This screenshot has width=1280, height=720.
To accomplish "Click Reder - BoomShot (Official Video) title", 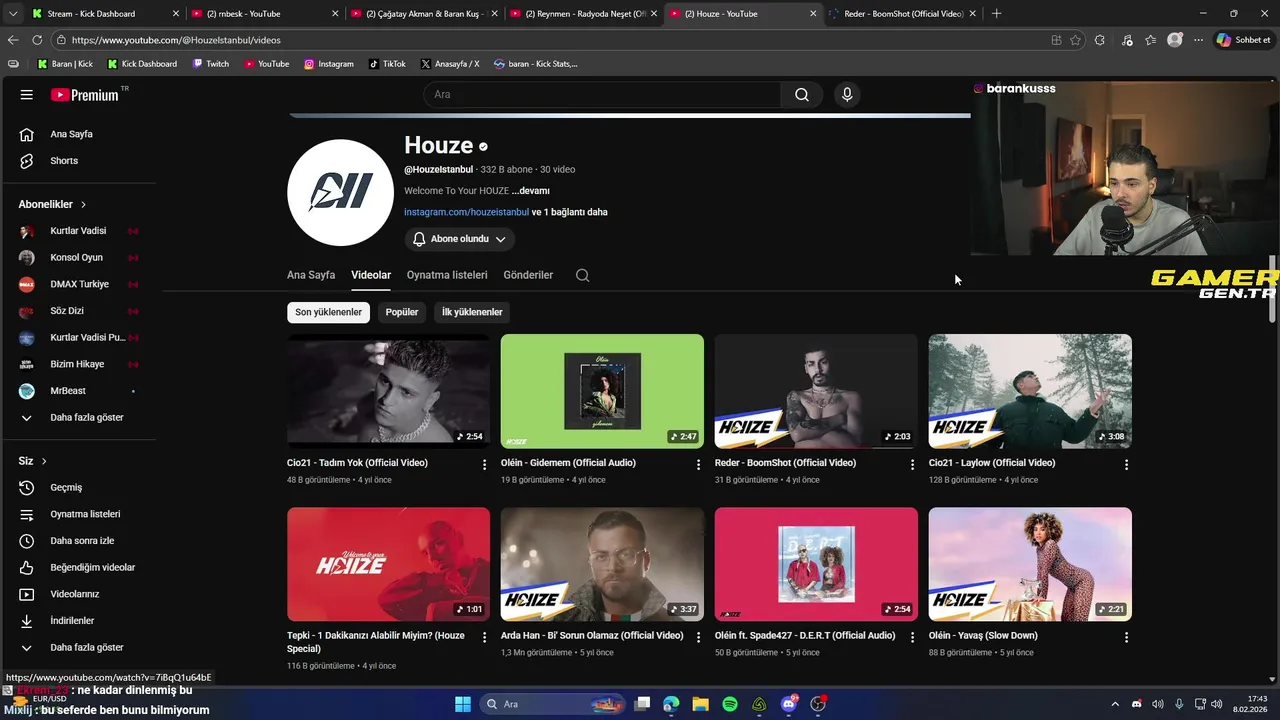I will tap(785, 463).
